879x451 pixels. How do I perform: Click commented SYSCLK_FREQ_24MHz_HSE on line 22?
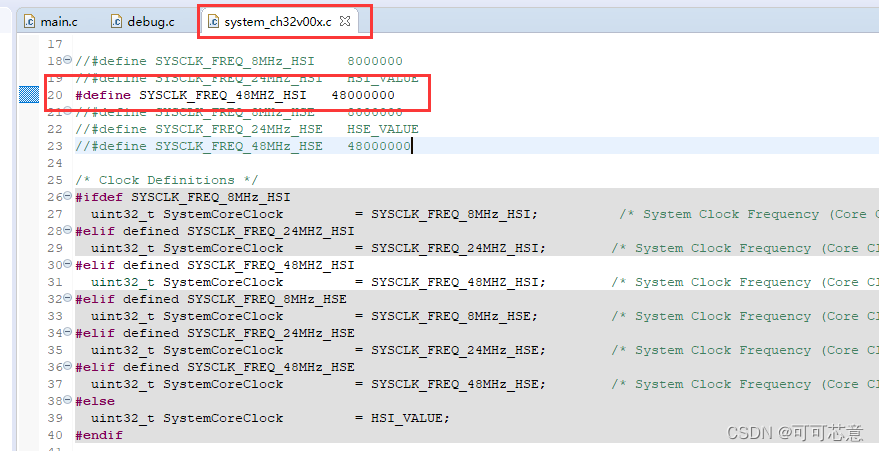tap(239, 129)
